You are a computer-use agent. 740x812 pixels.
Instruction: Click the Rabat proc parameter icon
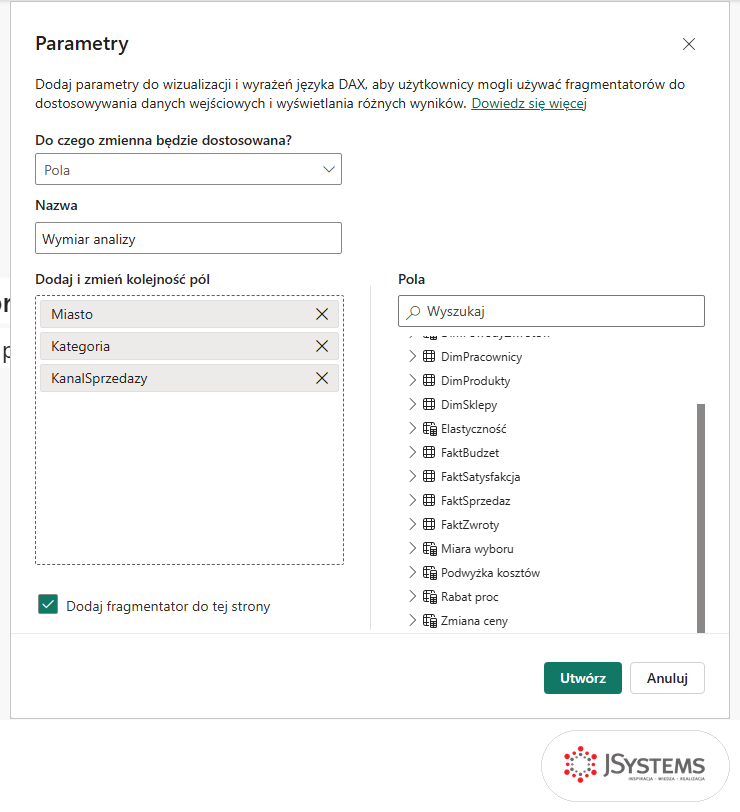(430, 597)
